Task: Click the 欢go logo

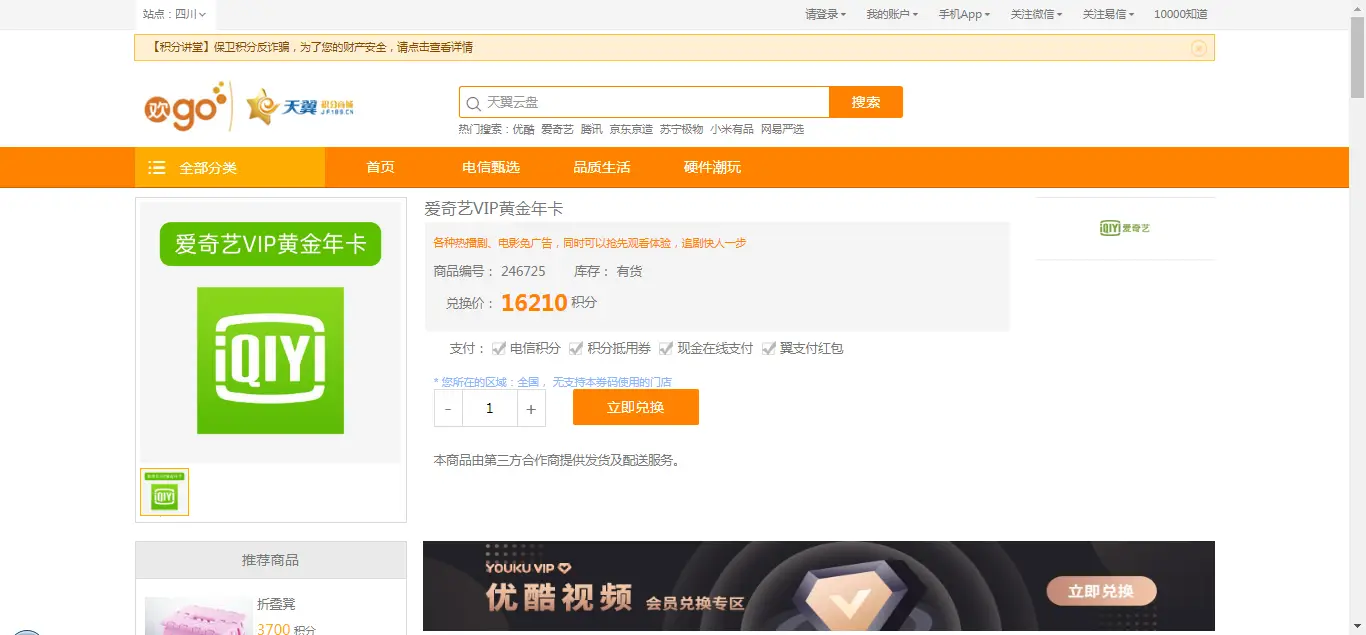Action: click(187, 107)
